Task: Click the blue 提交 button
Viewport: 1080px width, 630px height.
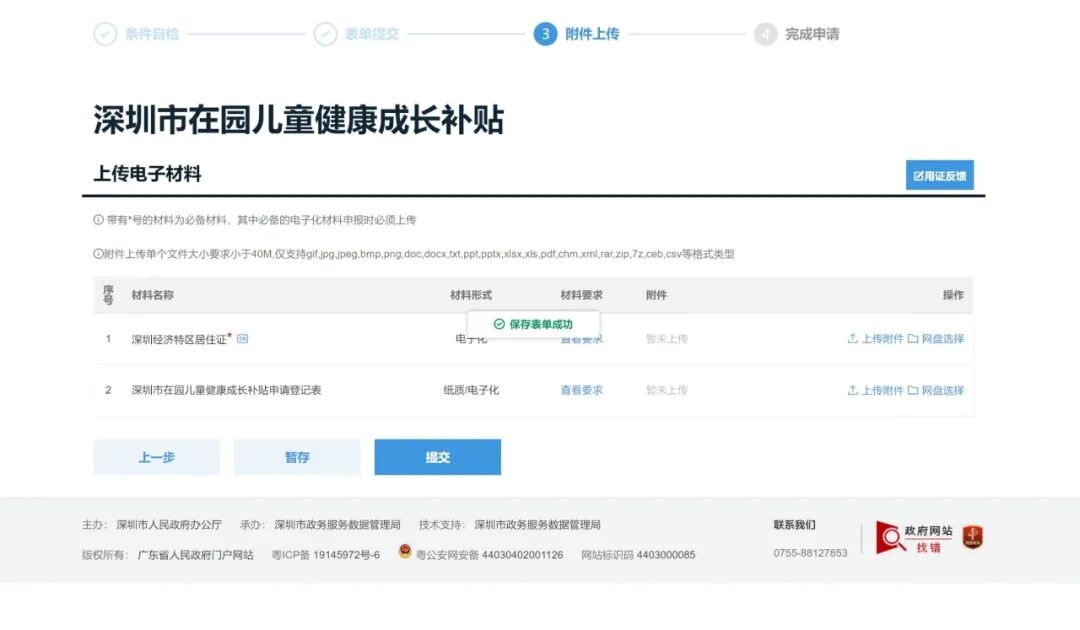Action: [x=437, y=457]
